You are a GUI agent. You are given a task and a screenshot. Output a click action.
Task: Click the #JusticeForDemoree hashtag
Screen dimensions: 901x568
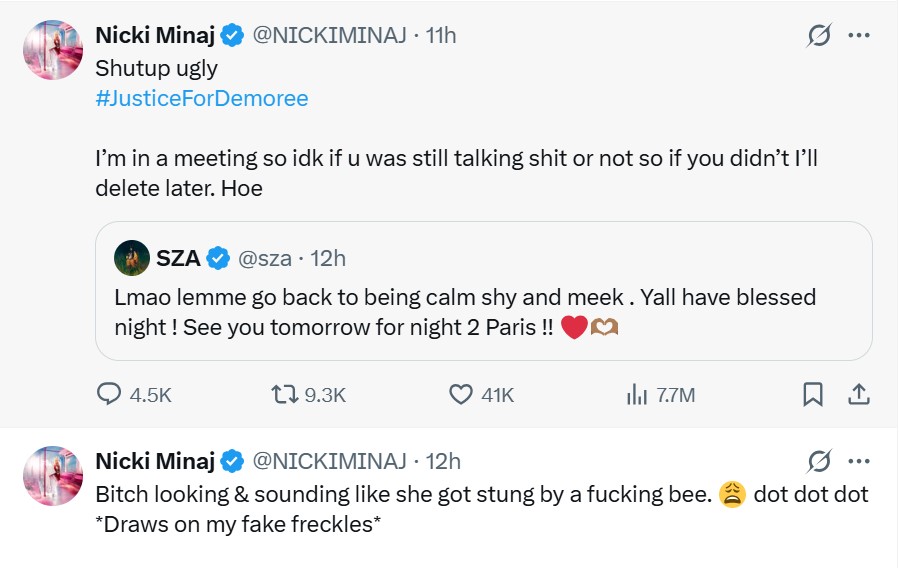click(x=202, y=98)
